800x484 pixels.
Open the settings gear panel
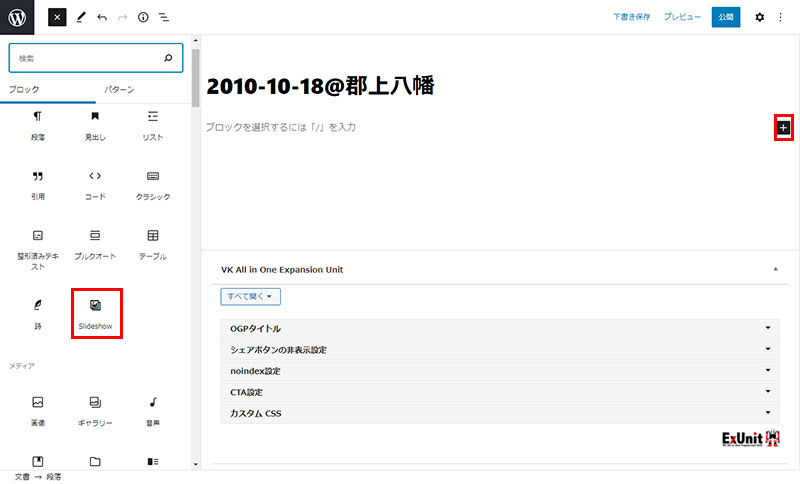(759, 17)
